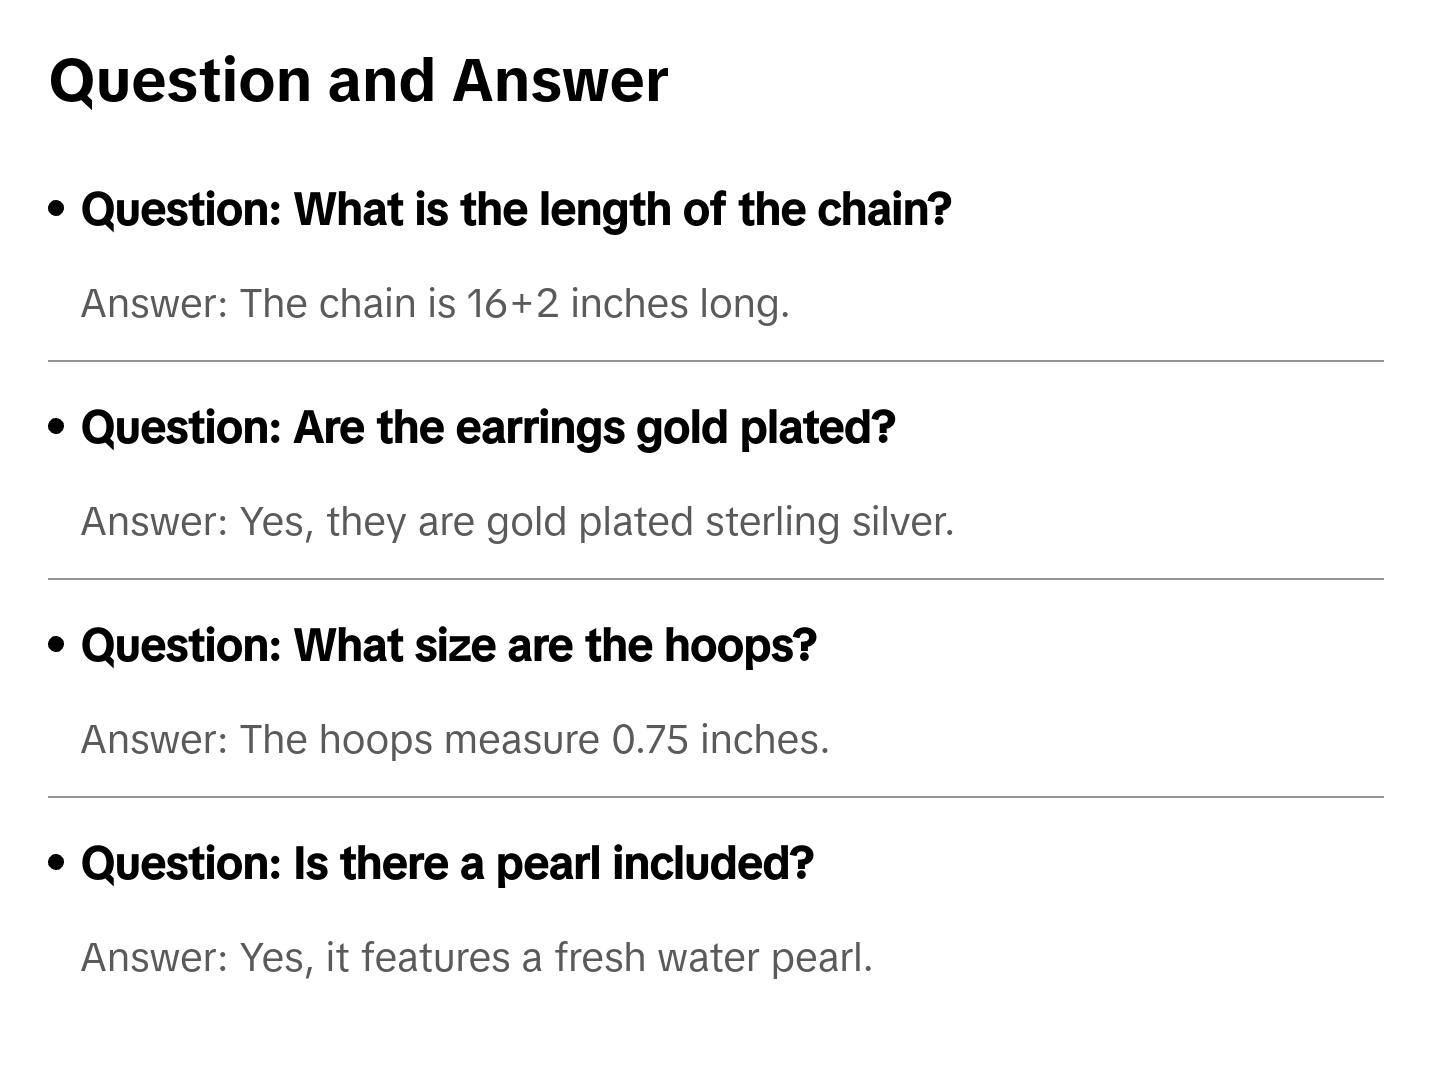Click the '0.75' number in the hoops answer

650,740
